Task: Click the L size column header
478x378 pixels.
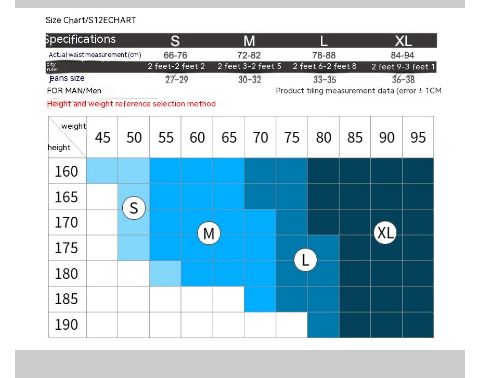Action: click(324, 41)
